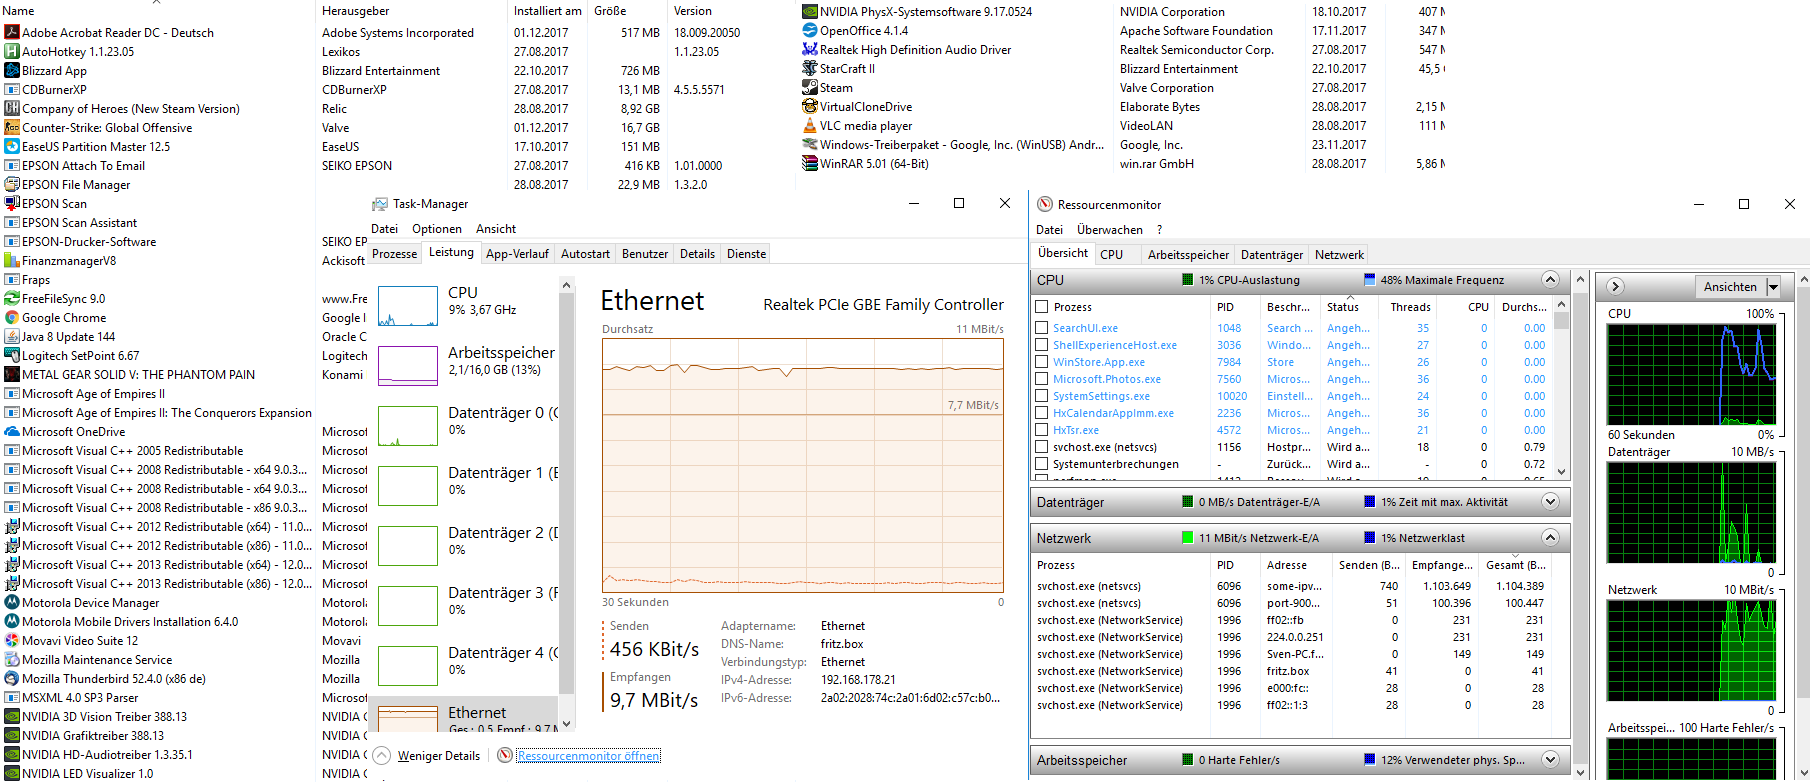Tick the ShellExperienceHost.exe checkbox
This screenshot has height=782, width=1811.
tap(1042, 345)
